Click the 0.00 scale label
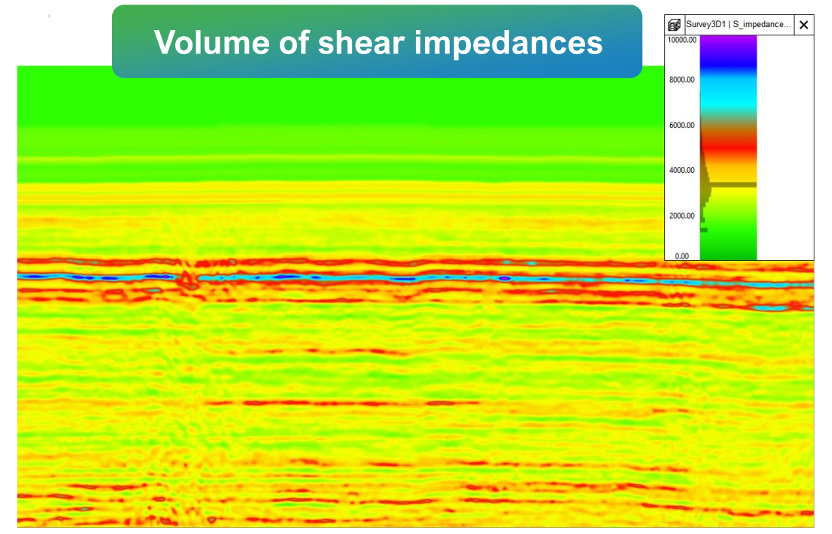Image resolution: width=832 pixels, height=534 pixels. coord(682,256)
